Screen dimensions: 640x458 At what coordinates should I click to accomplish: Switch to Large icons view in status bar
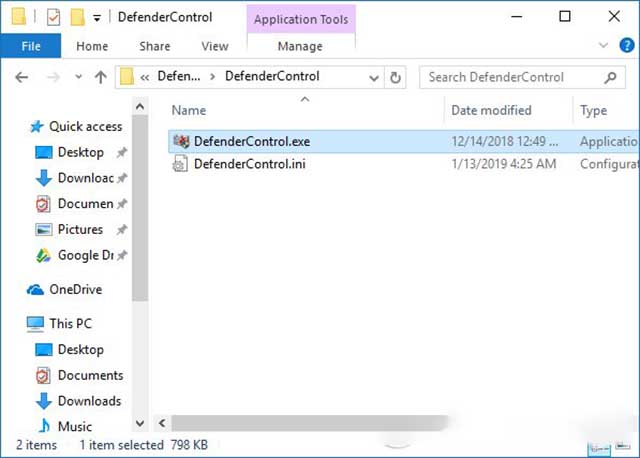623,446
